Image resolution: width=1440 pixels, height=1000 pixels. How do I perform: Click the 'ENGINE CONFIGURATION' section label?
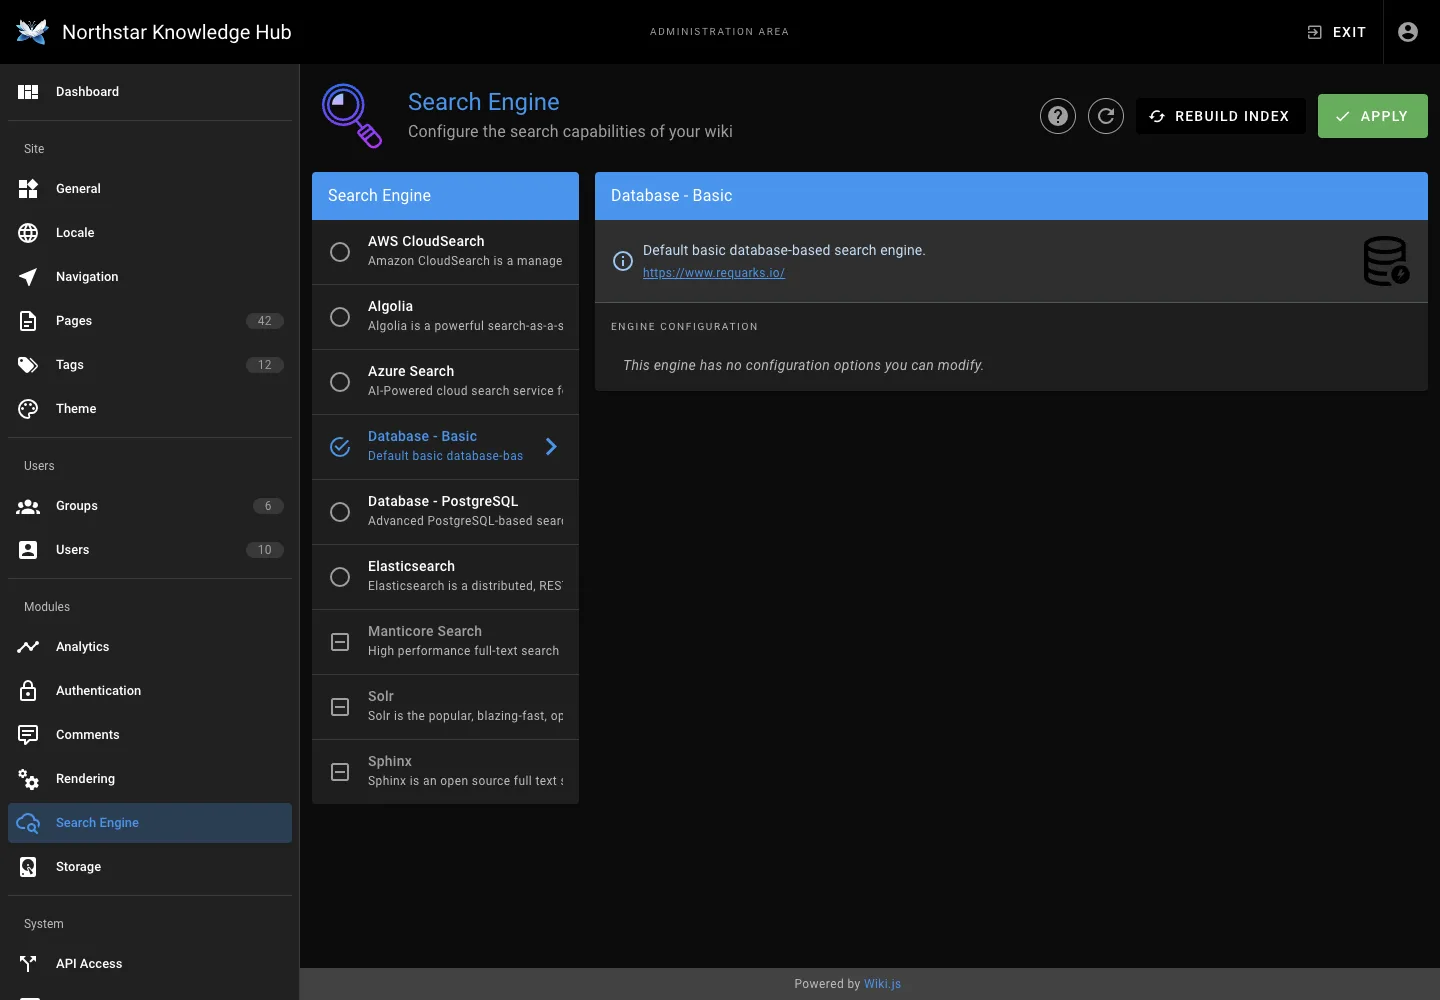684,327
